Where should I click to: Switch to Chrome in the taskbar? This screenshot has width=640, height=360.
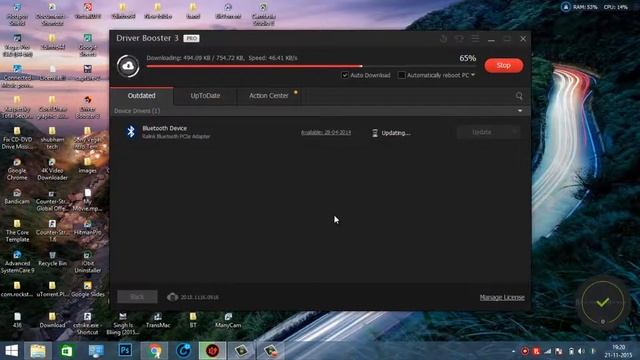[155, 351]
